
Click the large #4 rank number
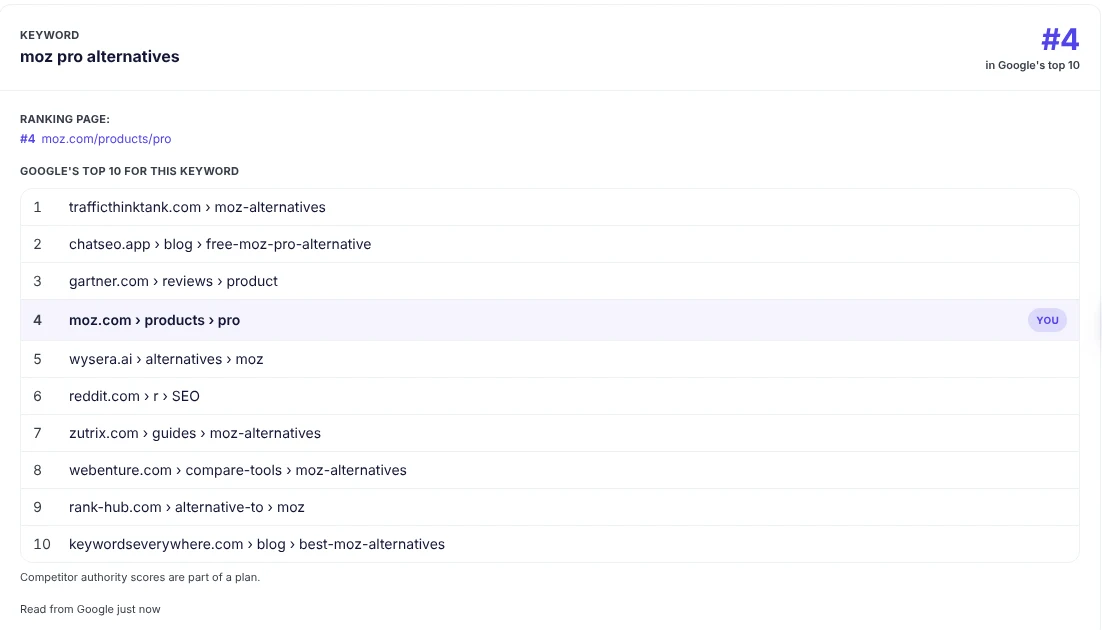[1060, 39]
